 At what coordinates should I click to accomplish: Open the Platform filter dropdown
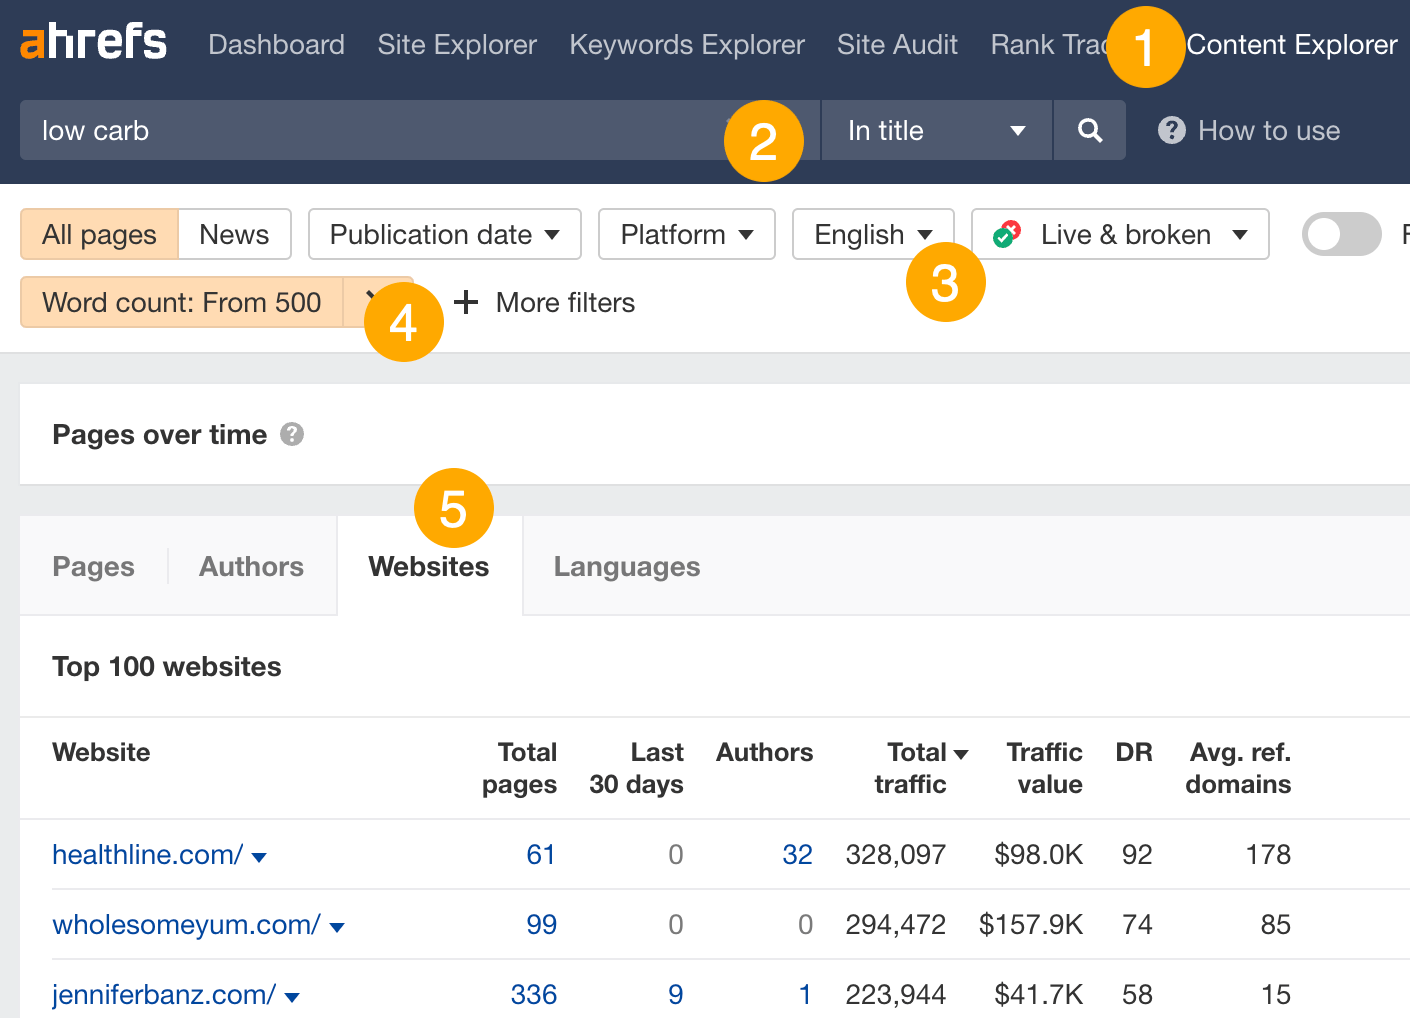click(686, 233)
